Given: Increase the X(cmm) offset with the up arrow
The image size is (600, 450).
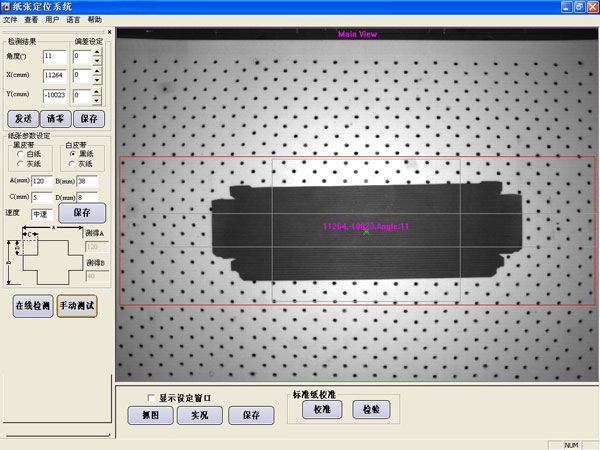Looking at the screenshot, I should click(x=97, y=72).
